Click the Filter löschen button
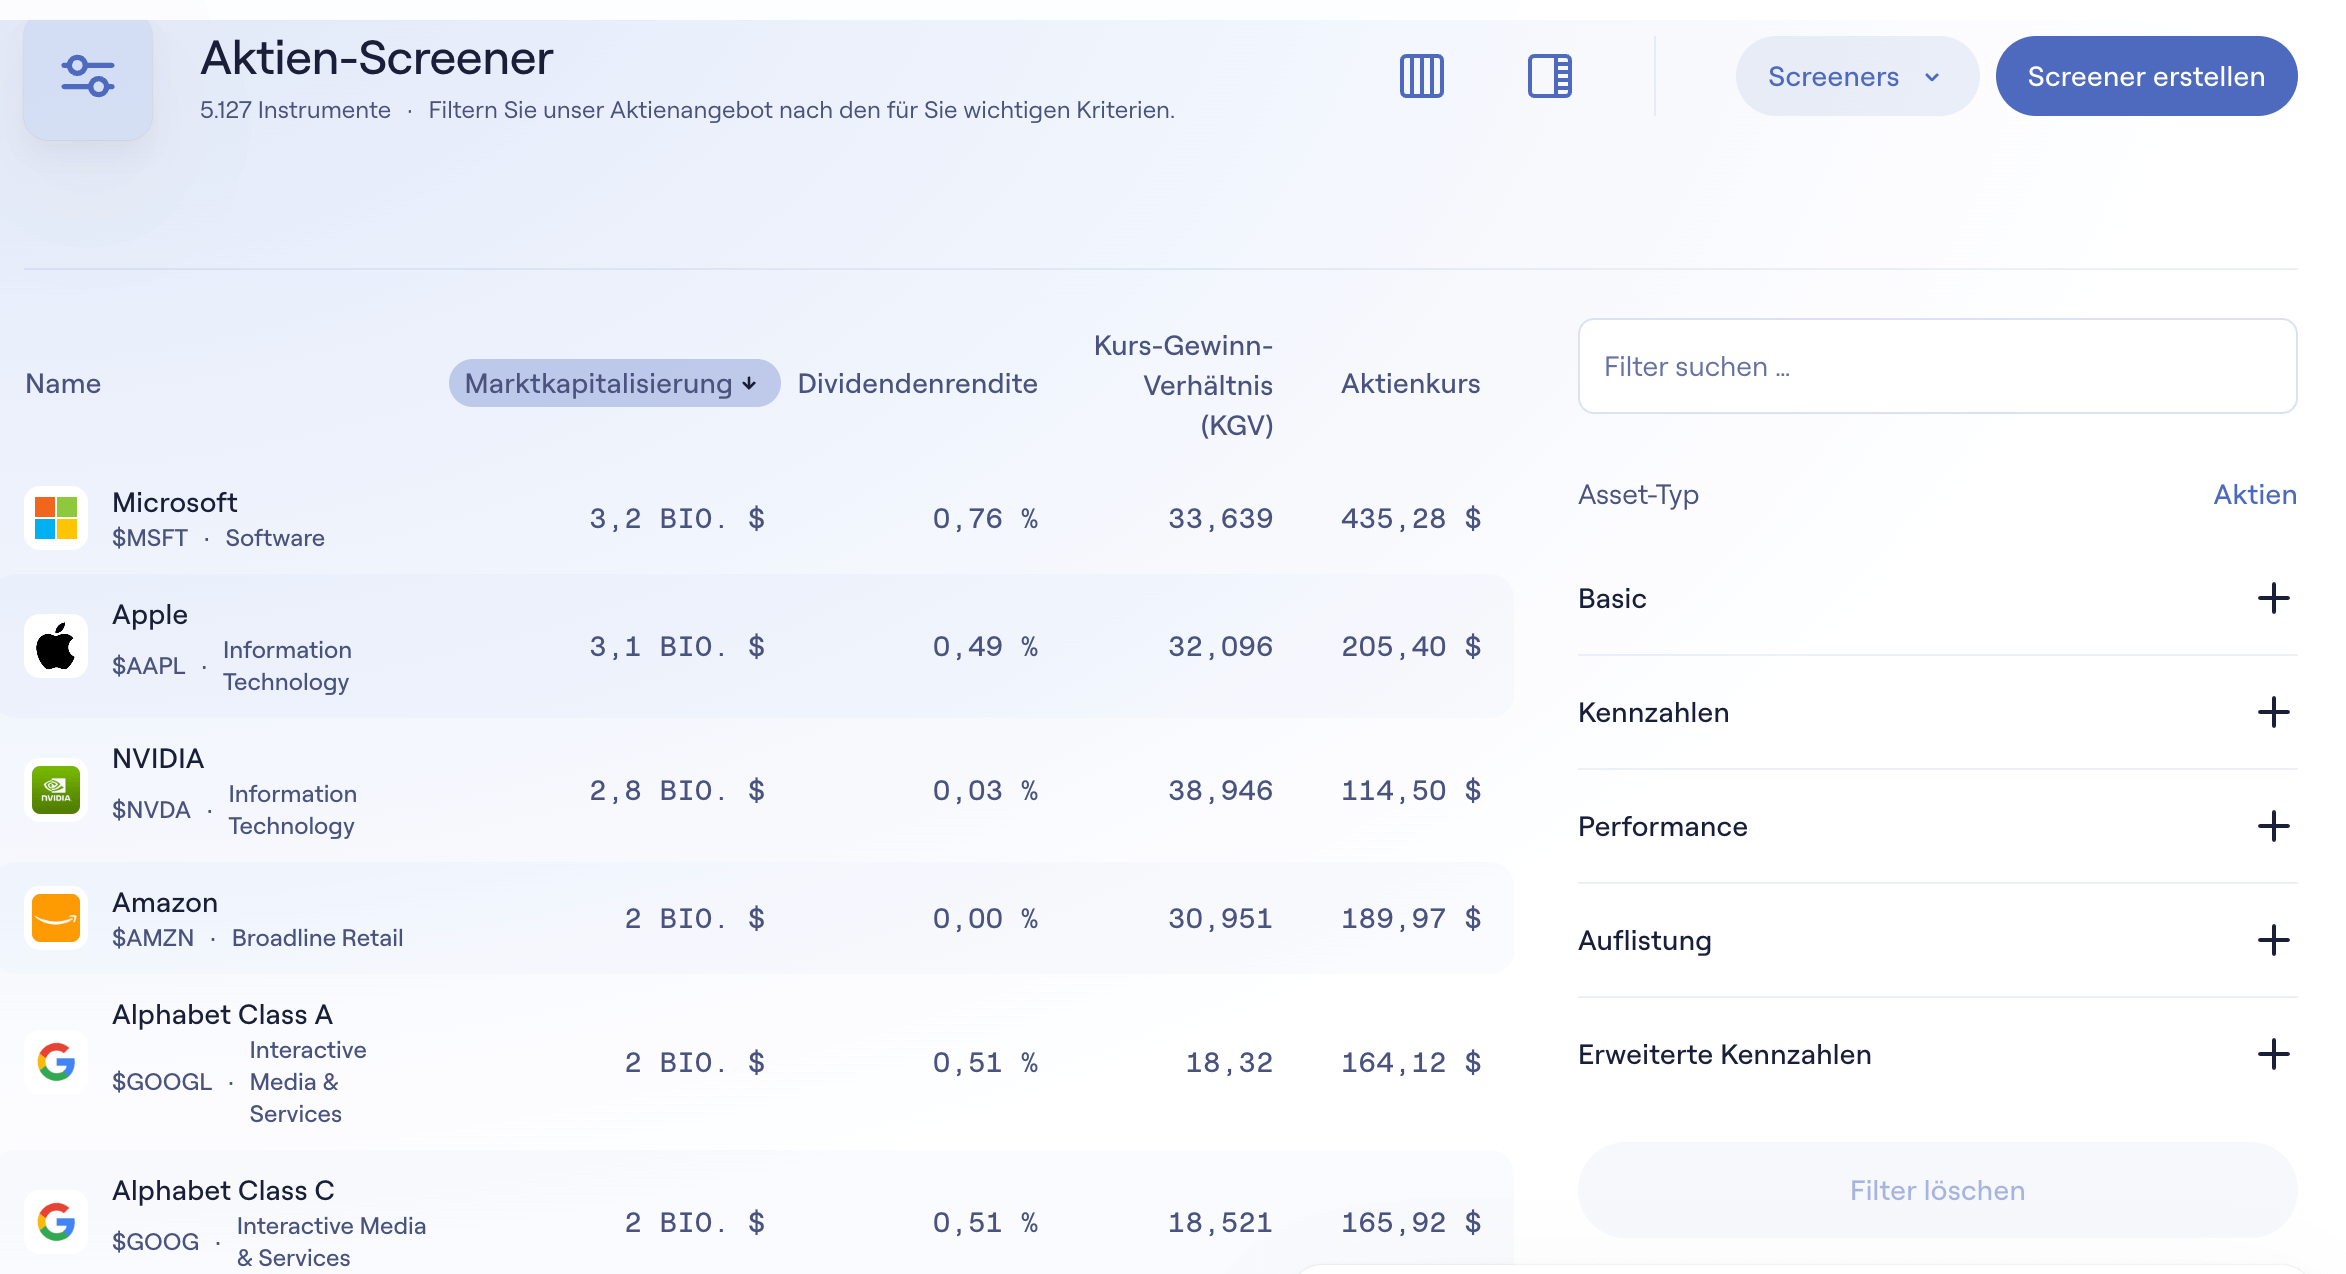Screen dimensions: 2346x1274 coord(1937,1190)
